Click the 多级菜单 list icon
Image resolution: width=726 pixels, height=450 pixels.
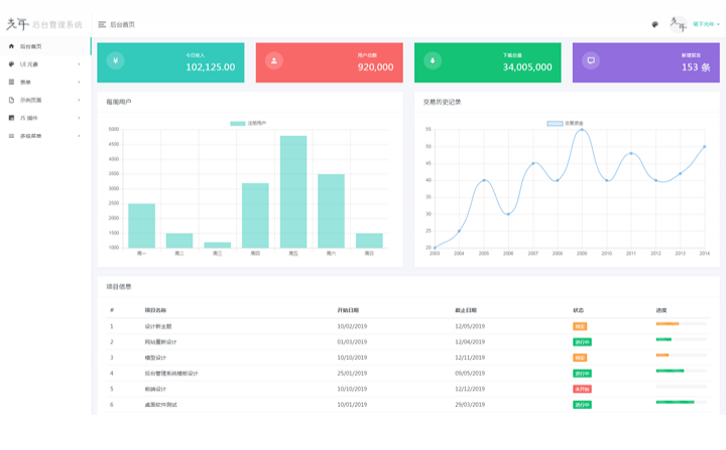pyautogui.click(x=12, y=136)
